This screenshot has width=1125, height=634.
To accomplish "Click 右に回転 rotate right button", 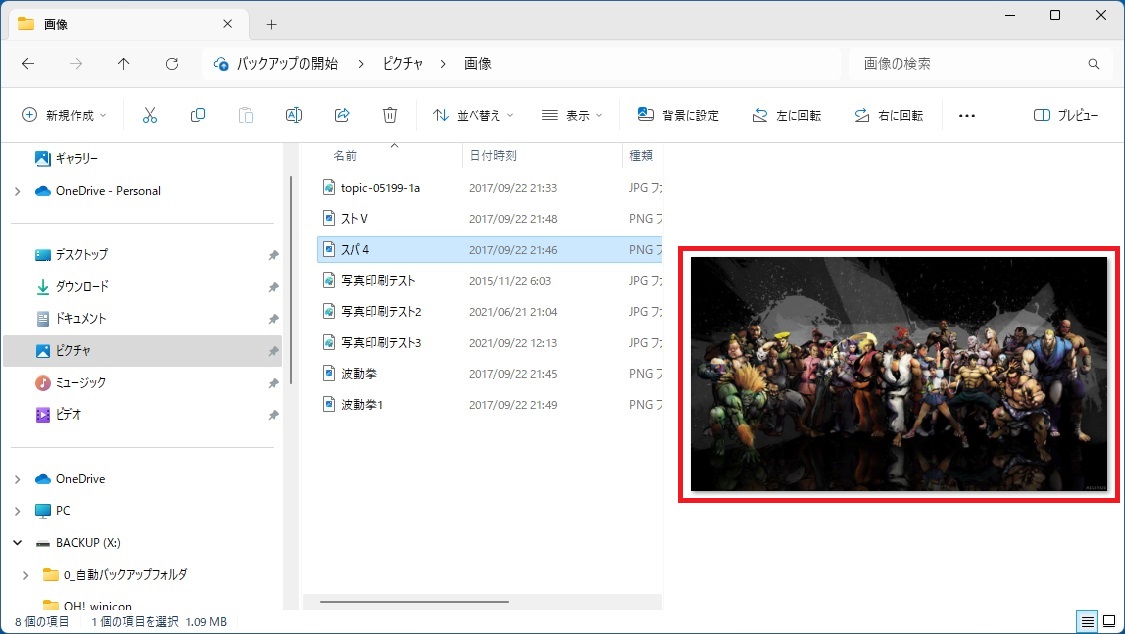I will (x=888, y=115).
